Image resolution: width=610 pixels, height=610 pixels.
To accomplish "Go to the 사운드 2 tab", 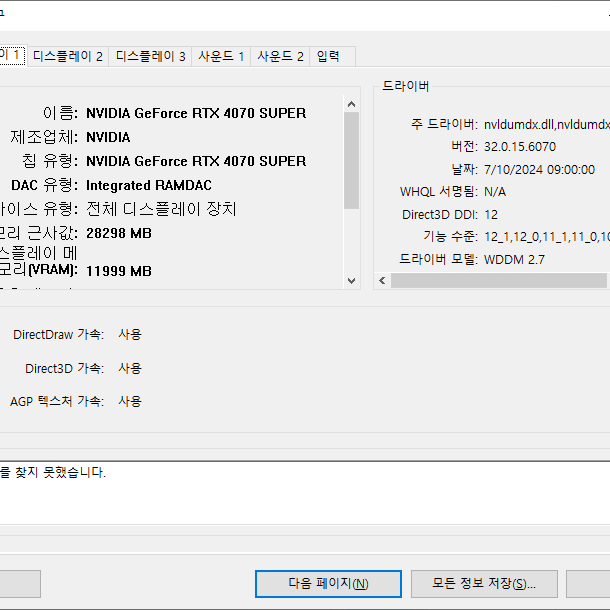I will tap(280, 56).
